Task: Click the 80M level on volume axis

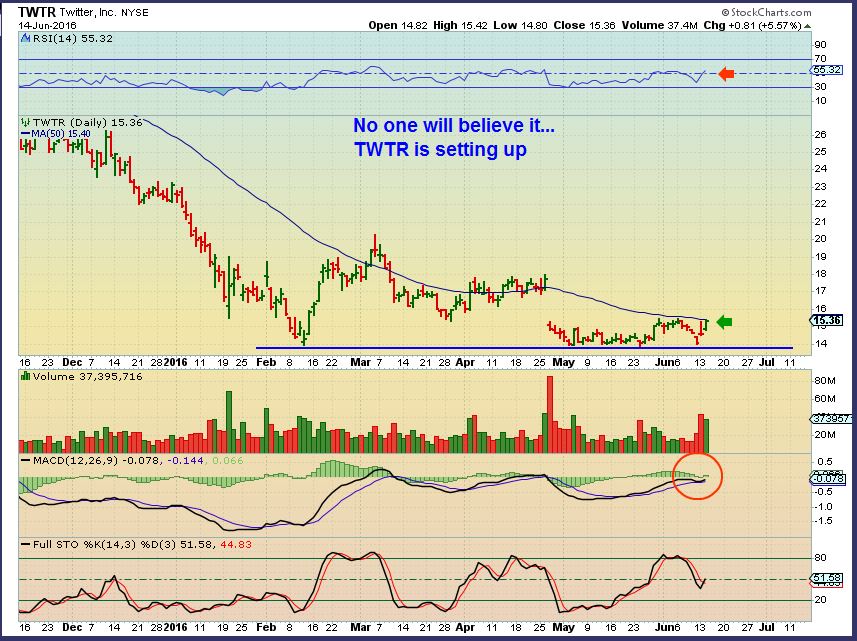Action: pos(824,381)
